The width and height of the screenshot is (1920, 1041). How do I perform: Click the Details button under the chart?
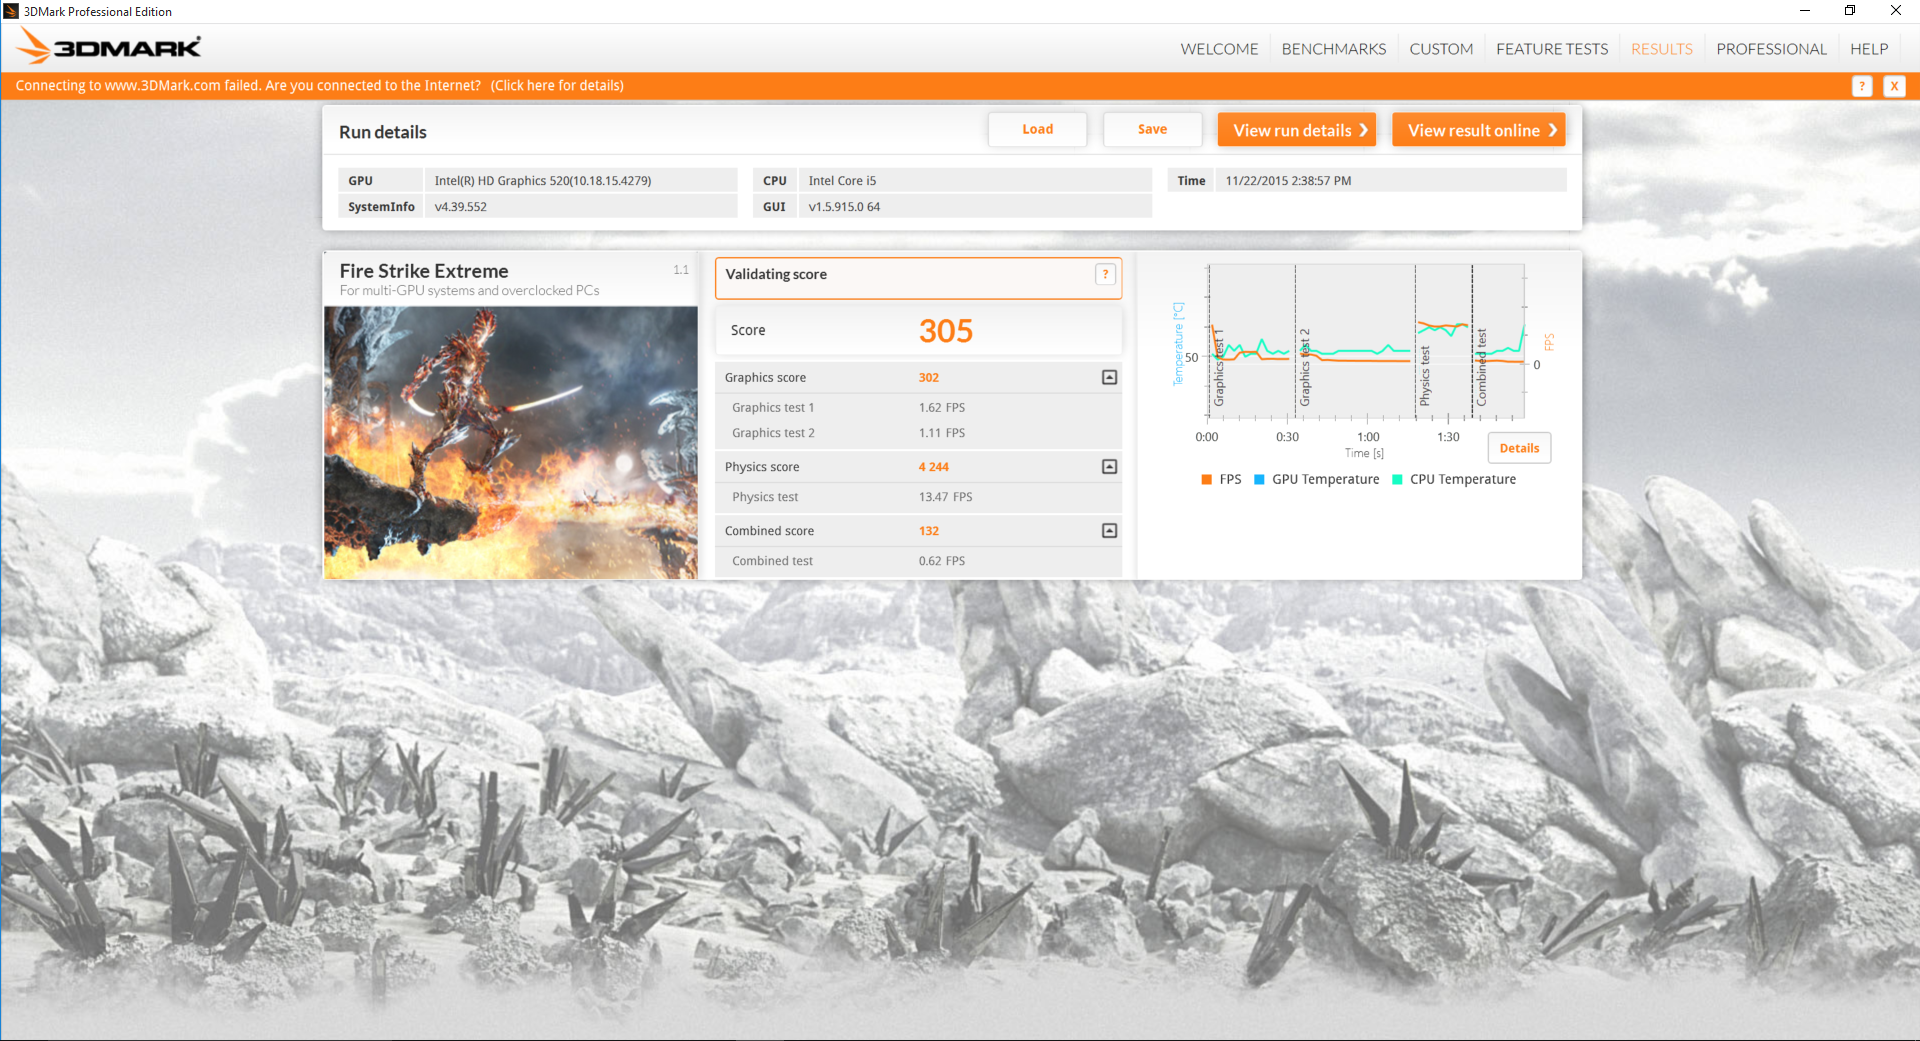click(1519, 448)
